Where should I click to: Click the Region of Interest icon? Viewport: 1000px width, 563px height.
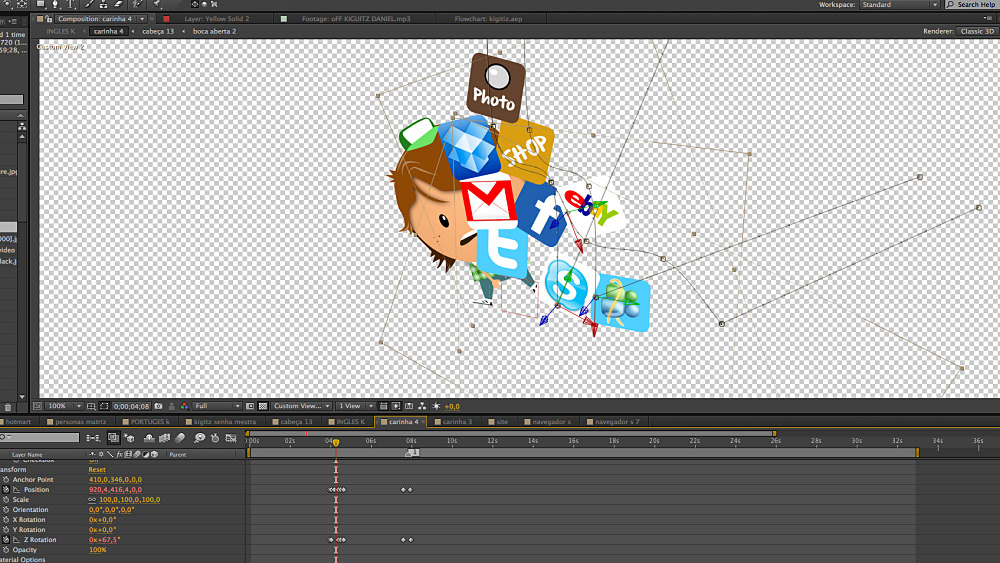[251, 406]
